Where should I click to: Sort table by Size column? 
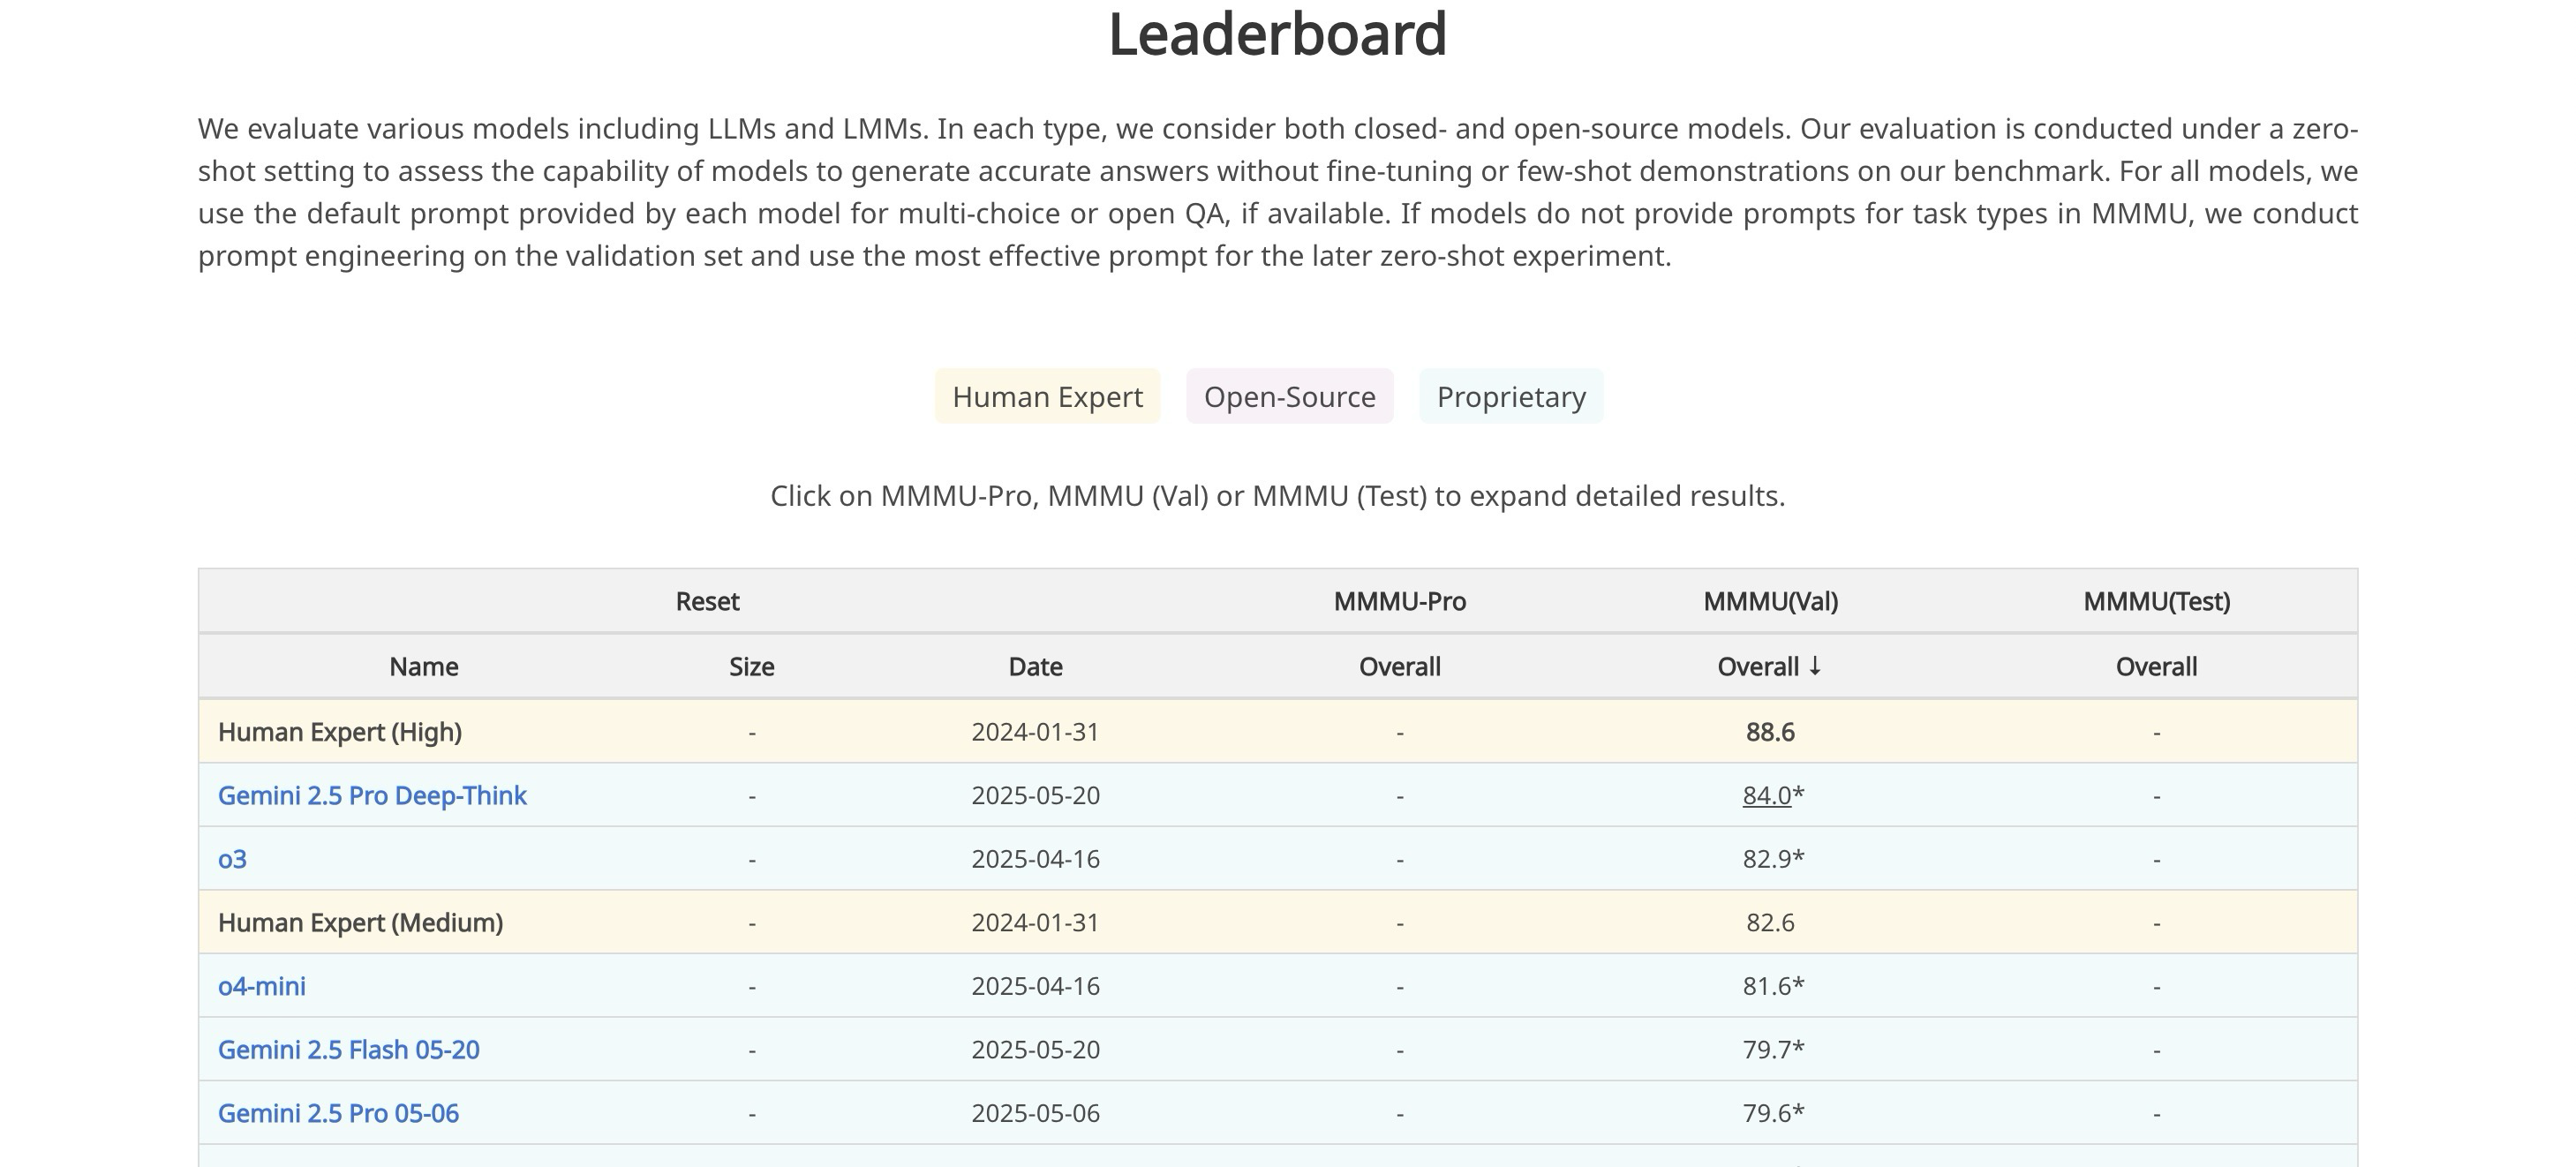click(x=751, y=667)
